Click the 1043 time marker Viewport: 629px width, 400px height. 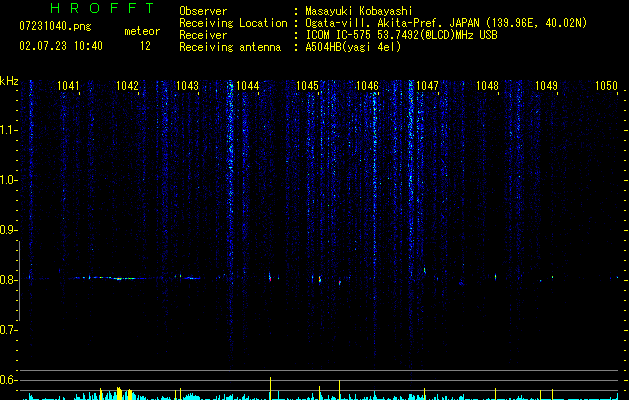click(x=187, y=86)
